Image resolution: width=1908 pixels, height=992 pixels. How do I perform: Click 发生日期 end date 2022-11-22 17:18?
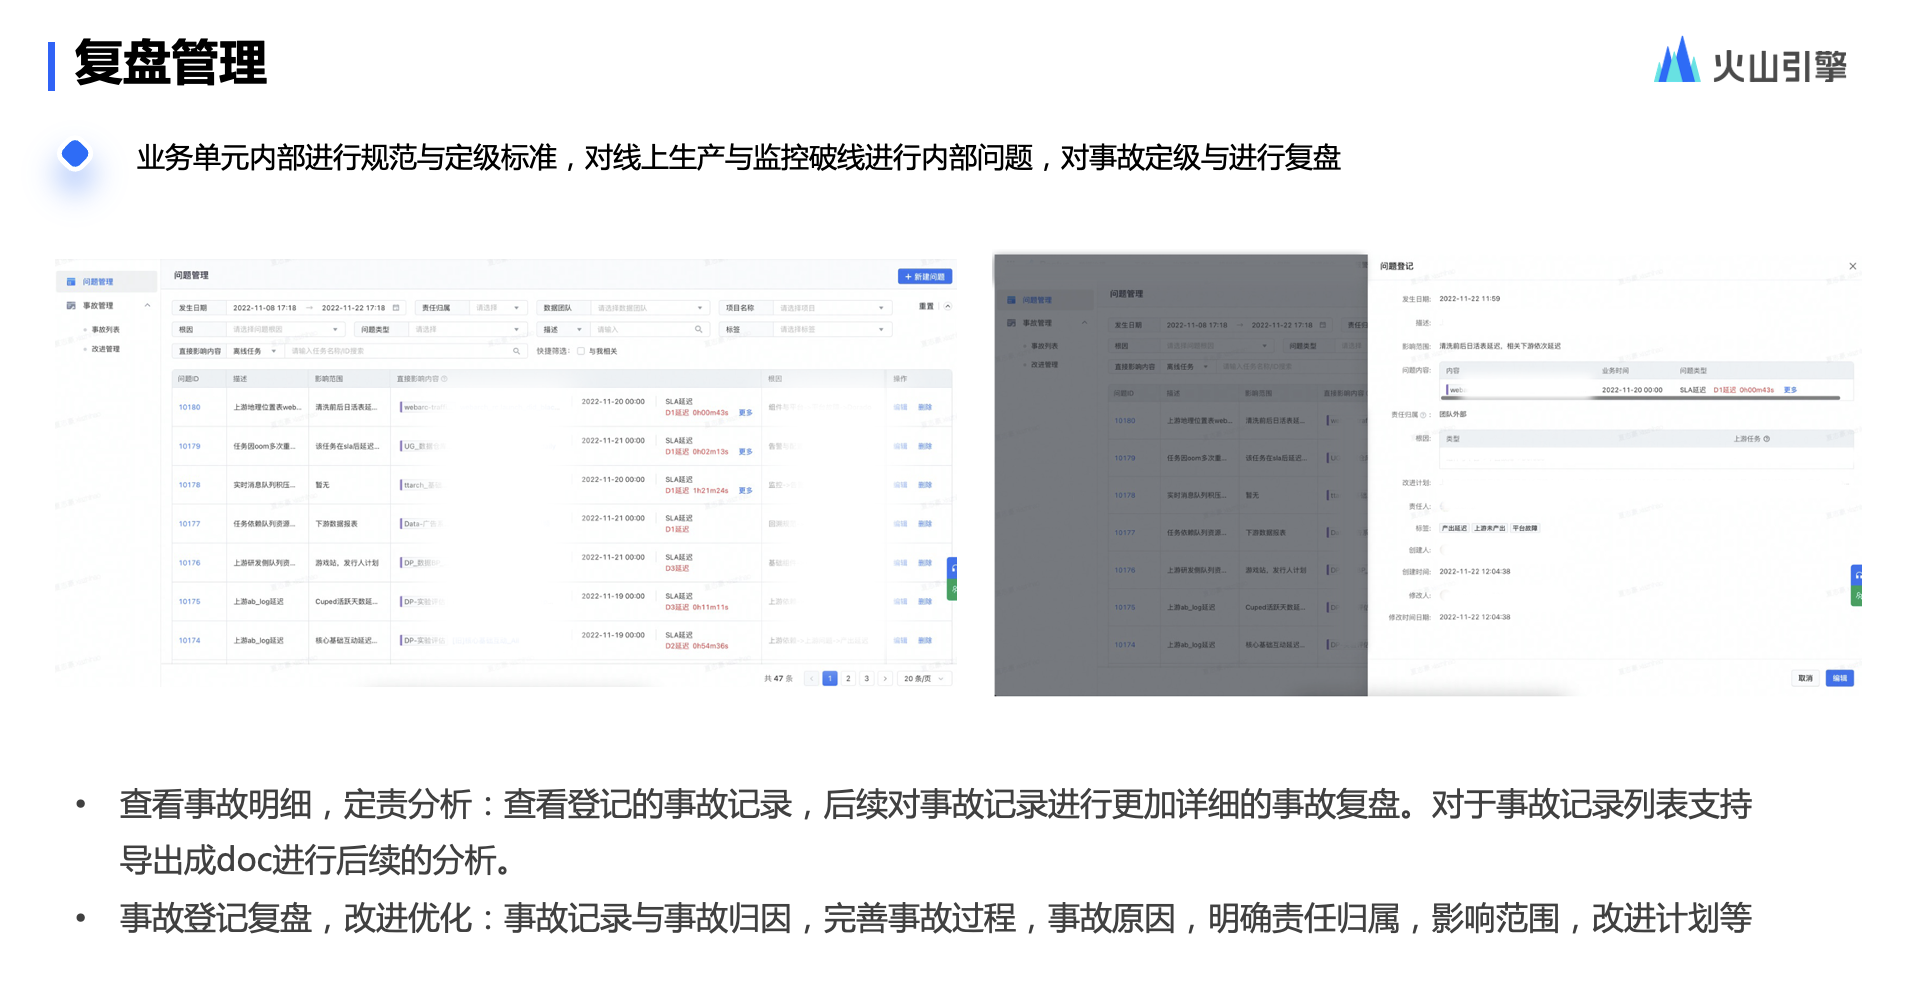tap(353, 308)
